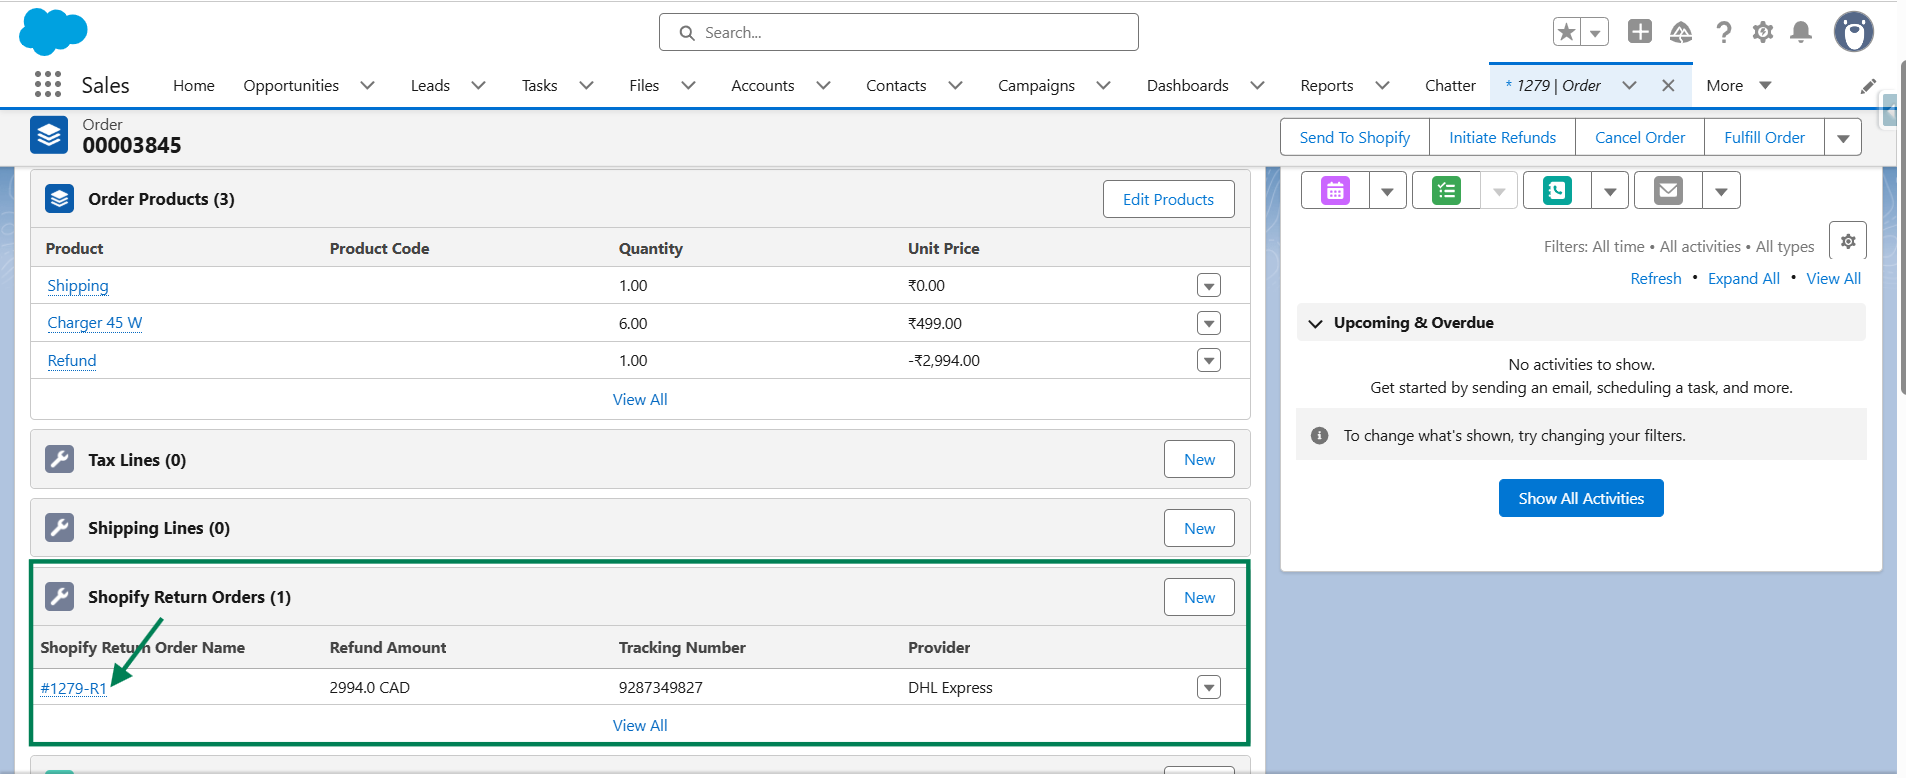Open the Chatter tab
1906x778 pixels.
click(1450, 86)
